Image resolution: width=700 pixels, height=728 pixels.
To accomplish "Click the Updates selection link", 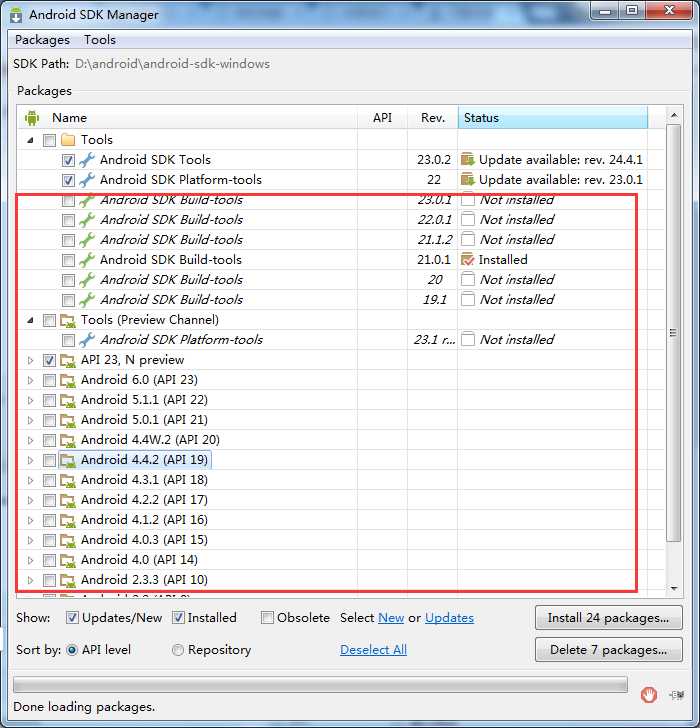I will pos(449,618).
